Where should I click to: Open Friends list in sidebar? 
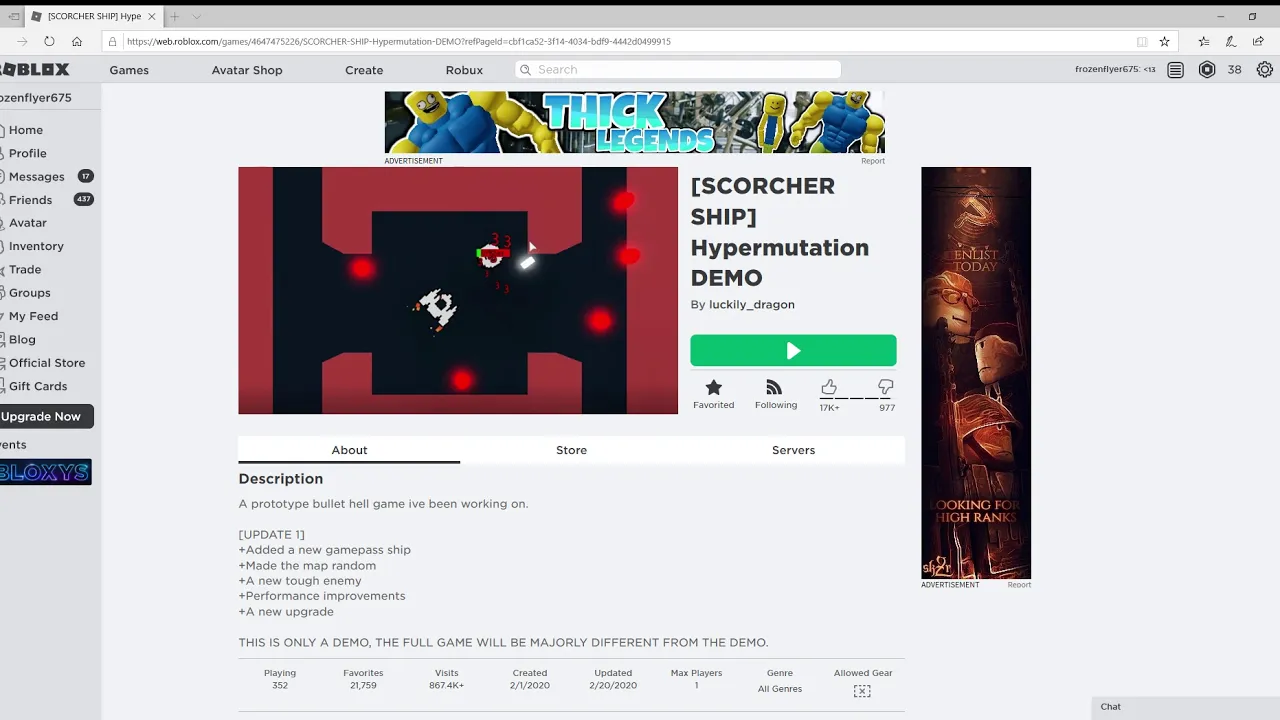click(x=30, y=200)
